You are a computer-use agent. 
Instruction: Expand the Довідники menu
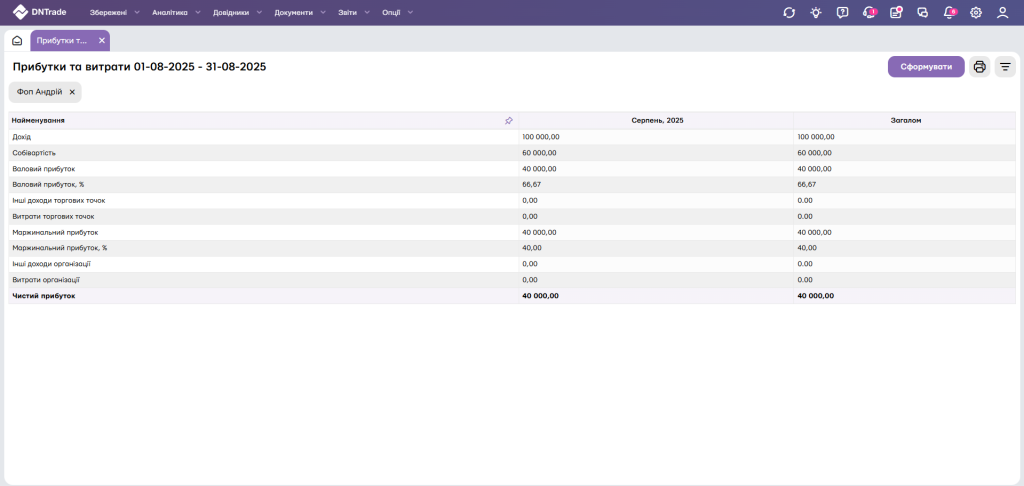click(236, 13)
